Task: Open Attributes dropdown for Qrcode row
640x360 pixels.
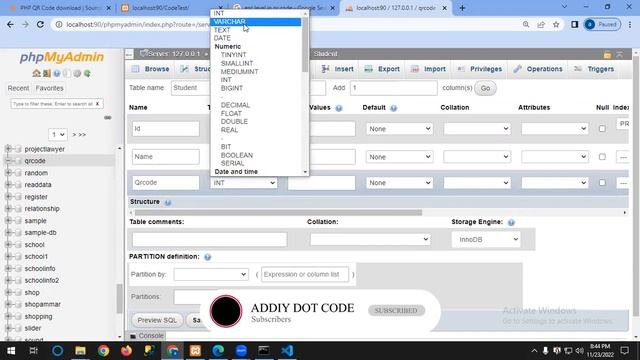Action: coord(555,183)
